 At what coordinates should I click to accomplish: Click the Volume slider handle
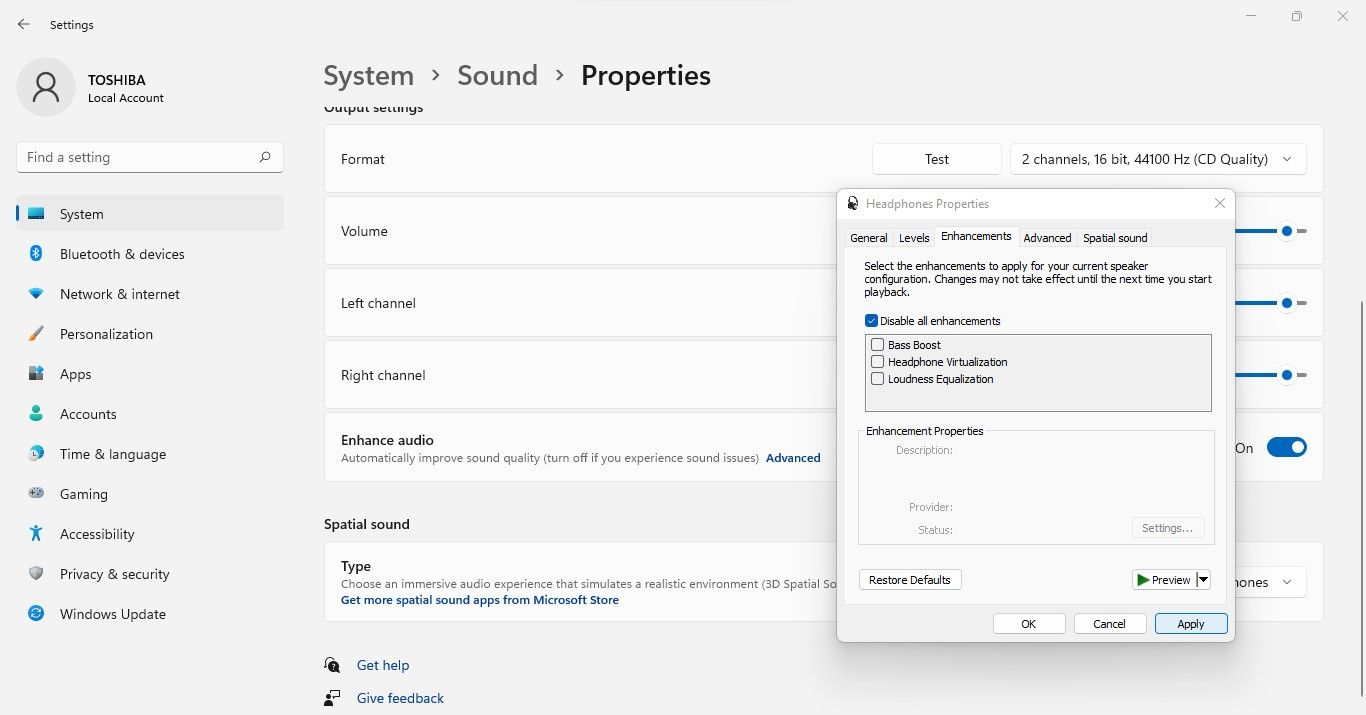click(x=1287, y=231)
